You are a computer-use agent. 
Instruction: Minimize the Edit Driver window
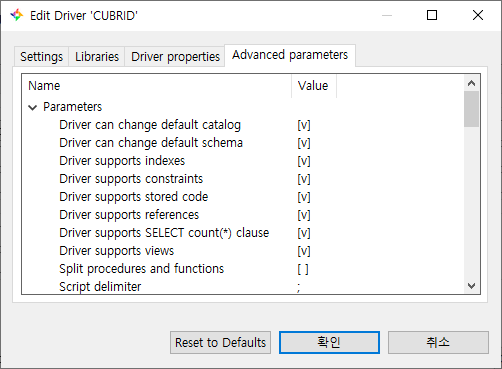click(x=387, y=15)
